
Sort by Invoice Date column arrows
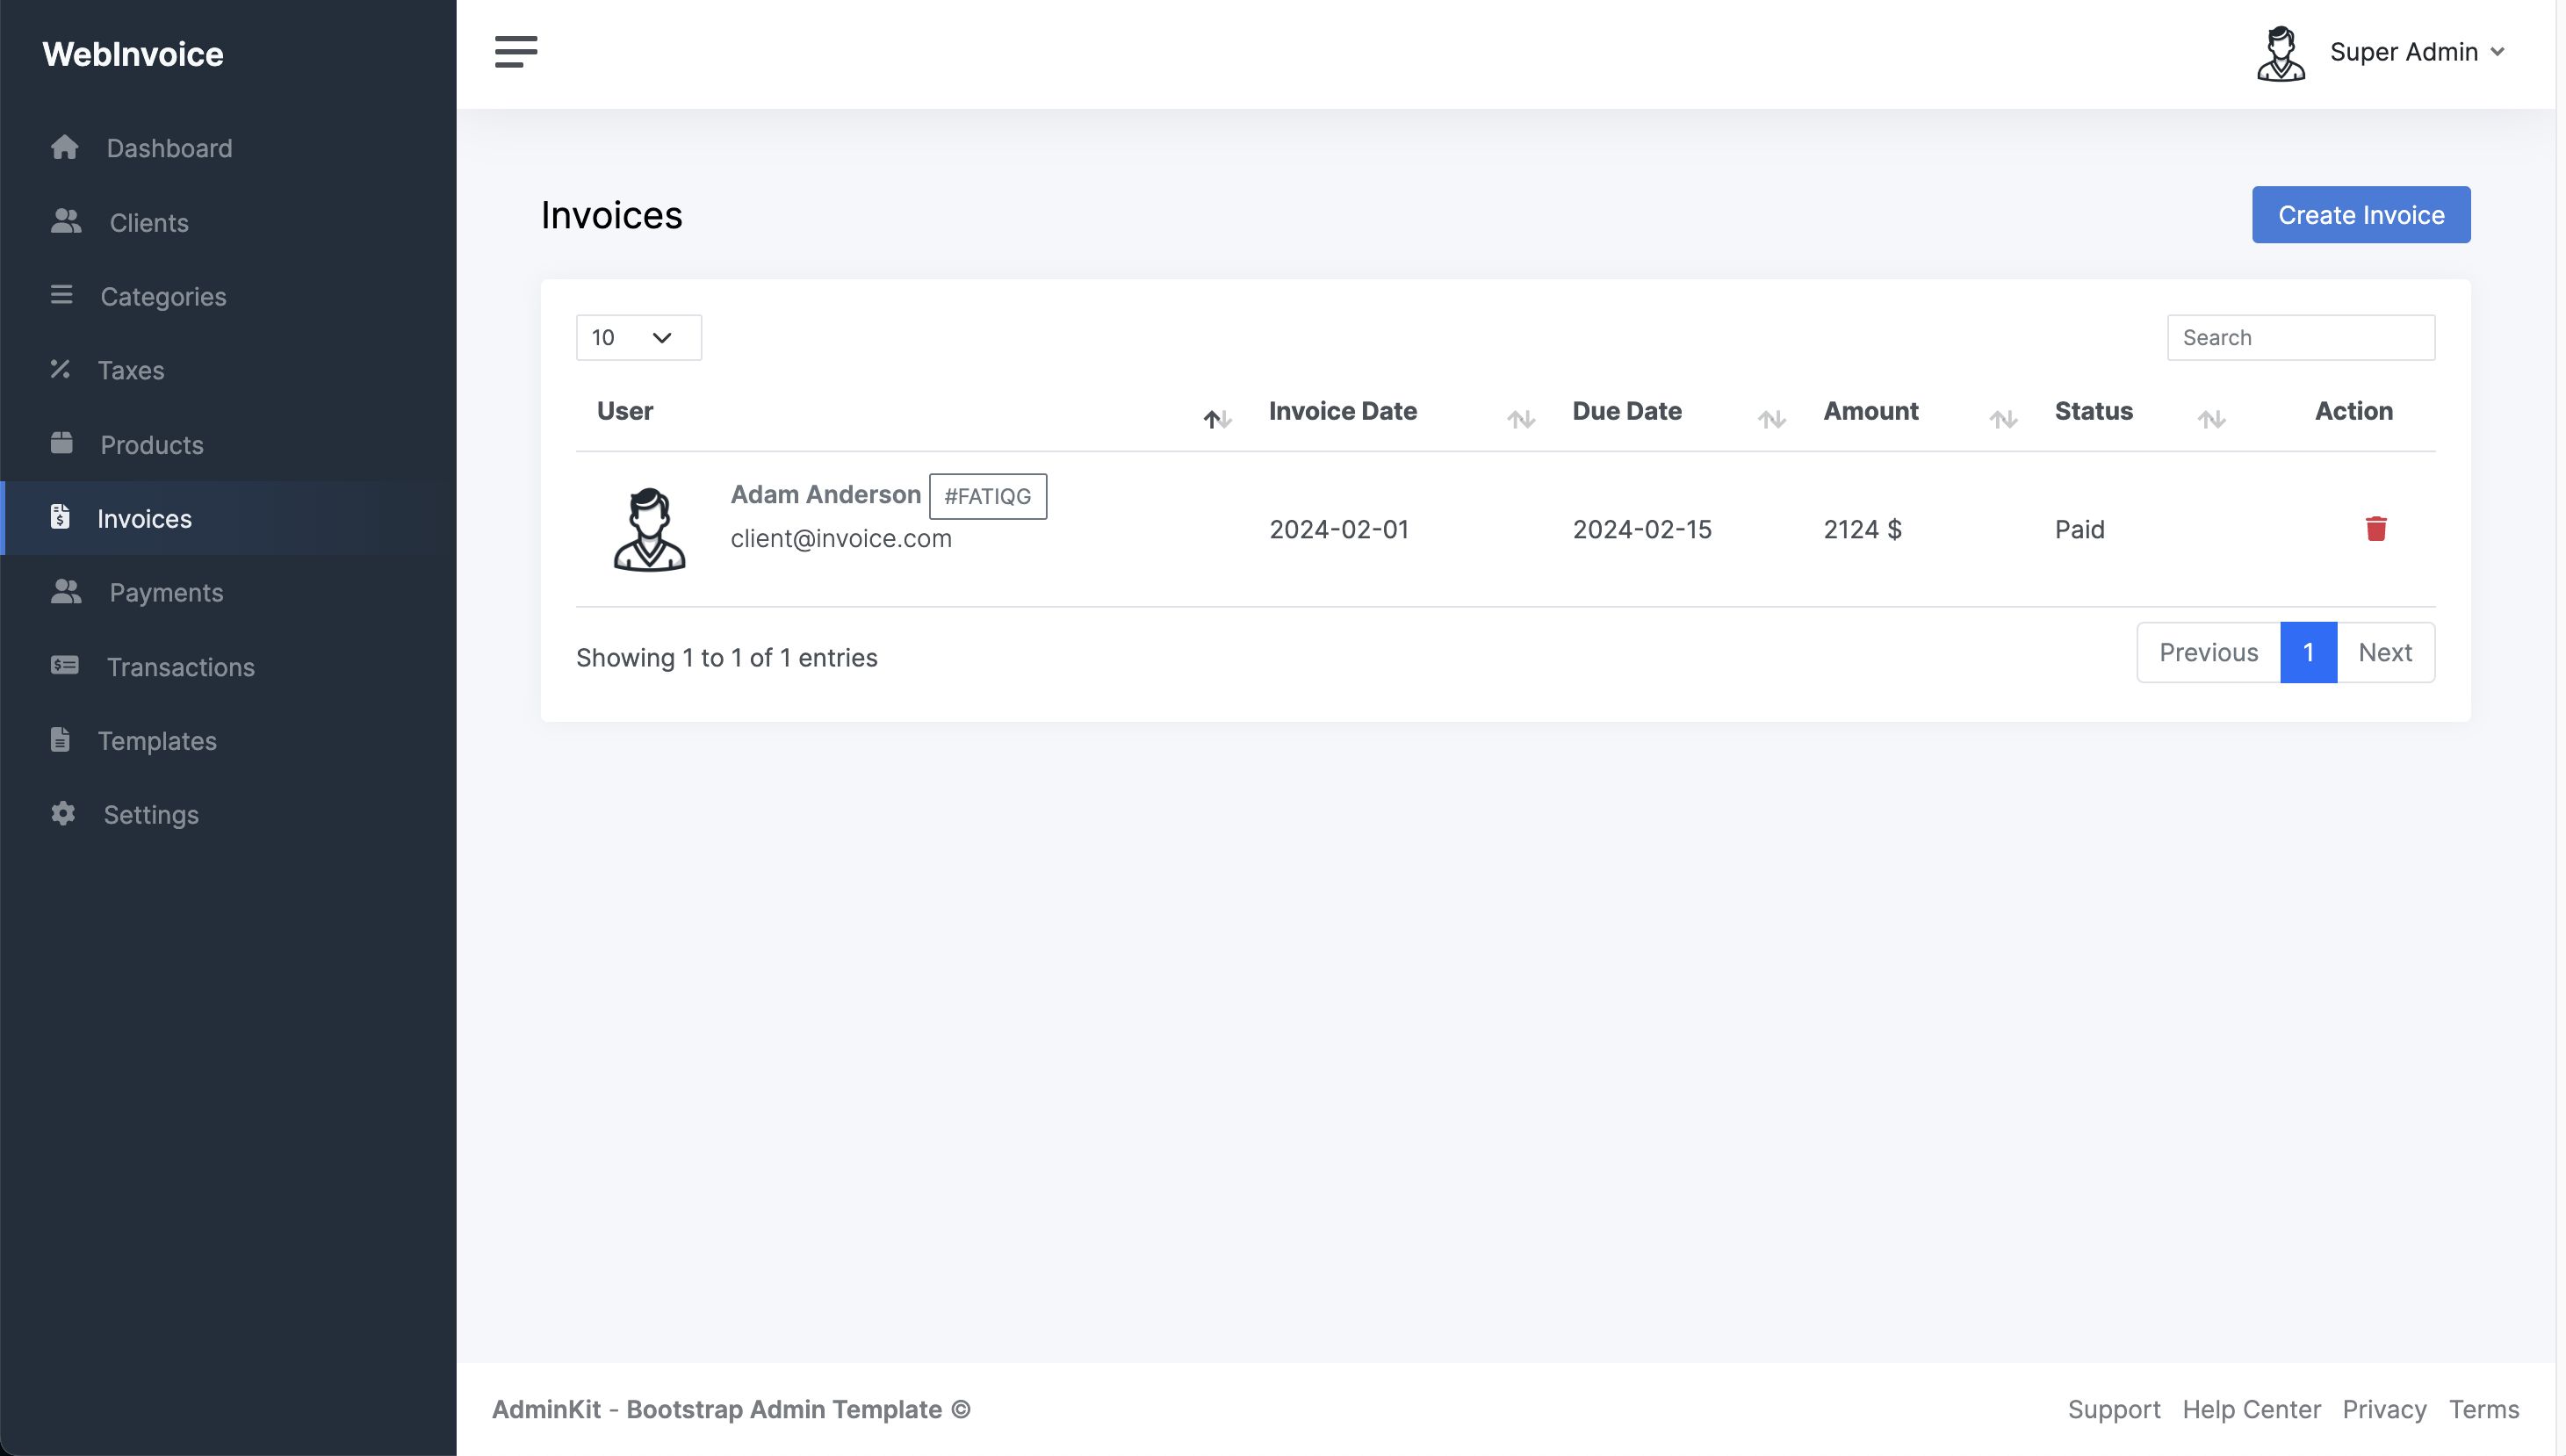click(1520, 418)
